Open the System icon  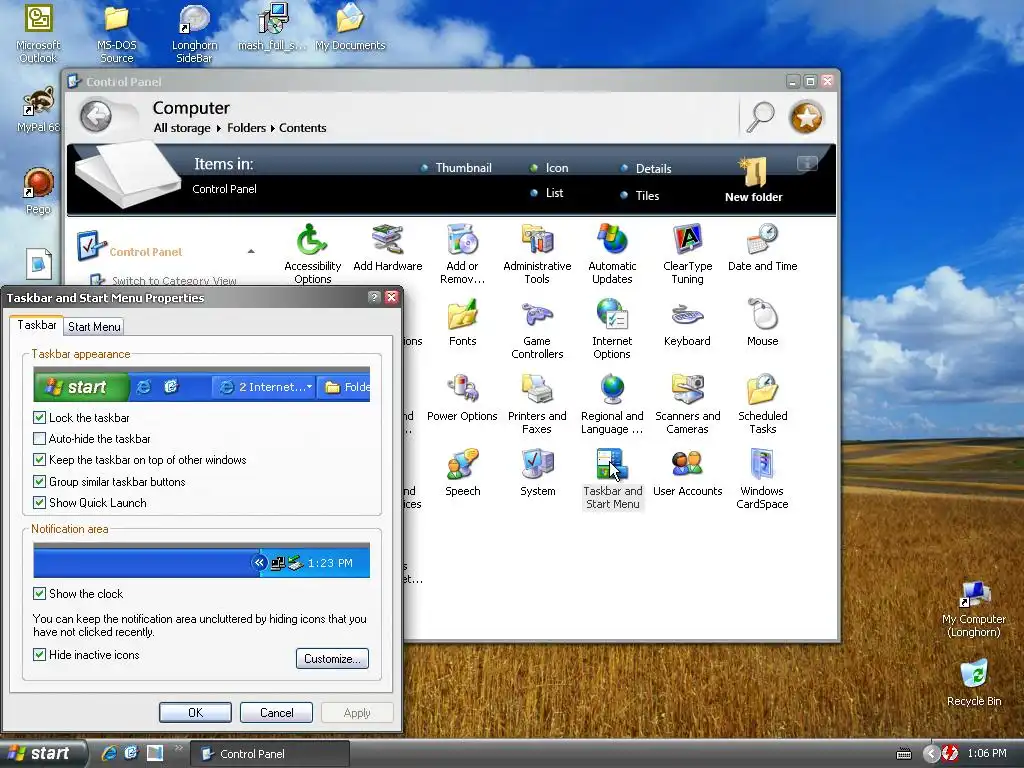tap(537, 473)
